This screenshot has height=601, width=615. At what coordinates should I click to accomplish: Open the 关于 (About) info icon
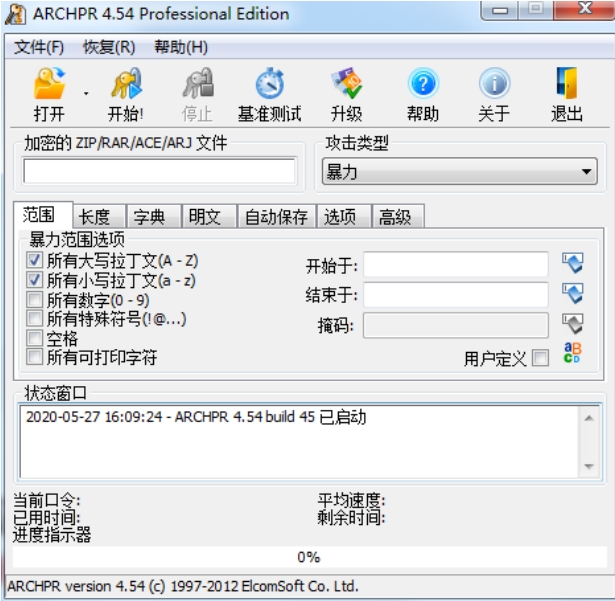[494, 83]
